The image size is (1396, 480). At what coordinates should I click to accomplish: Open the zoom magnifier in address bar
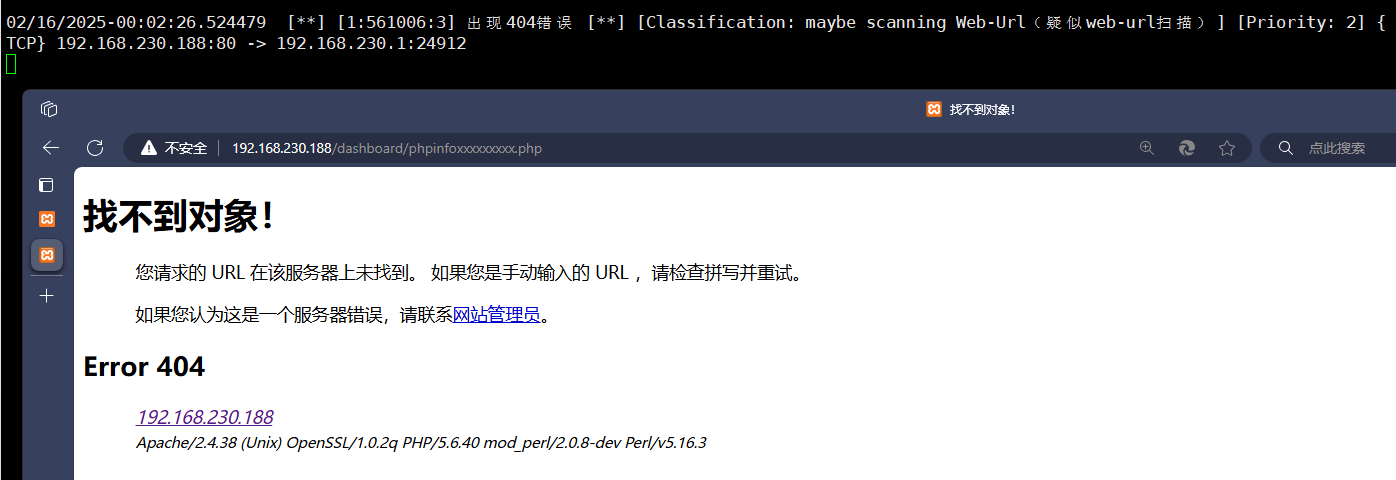click(x=1147, y=148)
